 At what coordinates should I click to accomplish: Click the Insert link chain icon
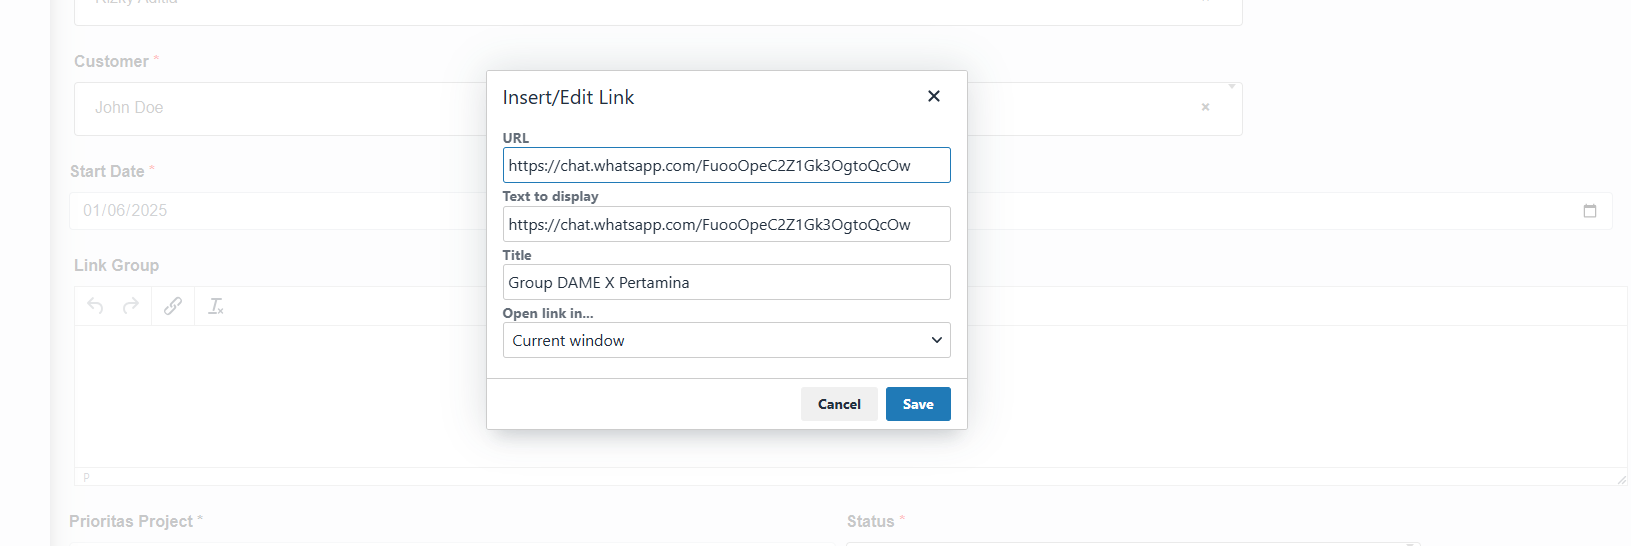173,306
